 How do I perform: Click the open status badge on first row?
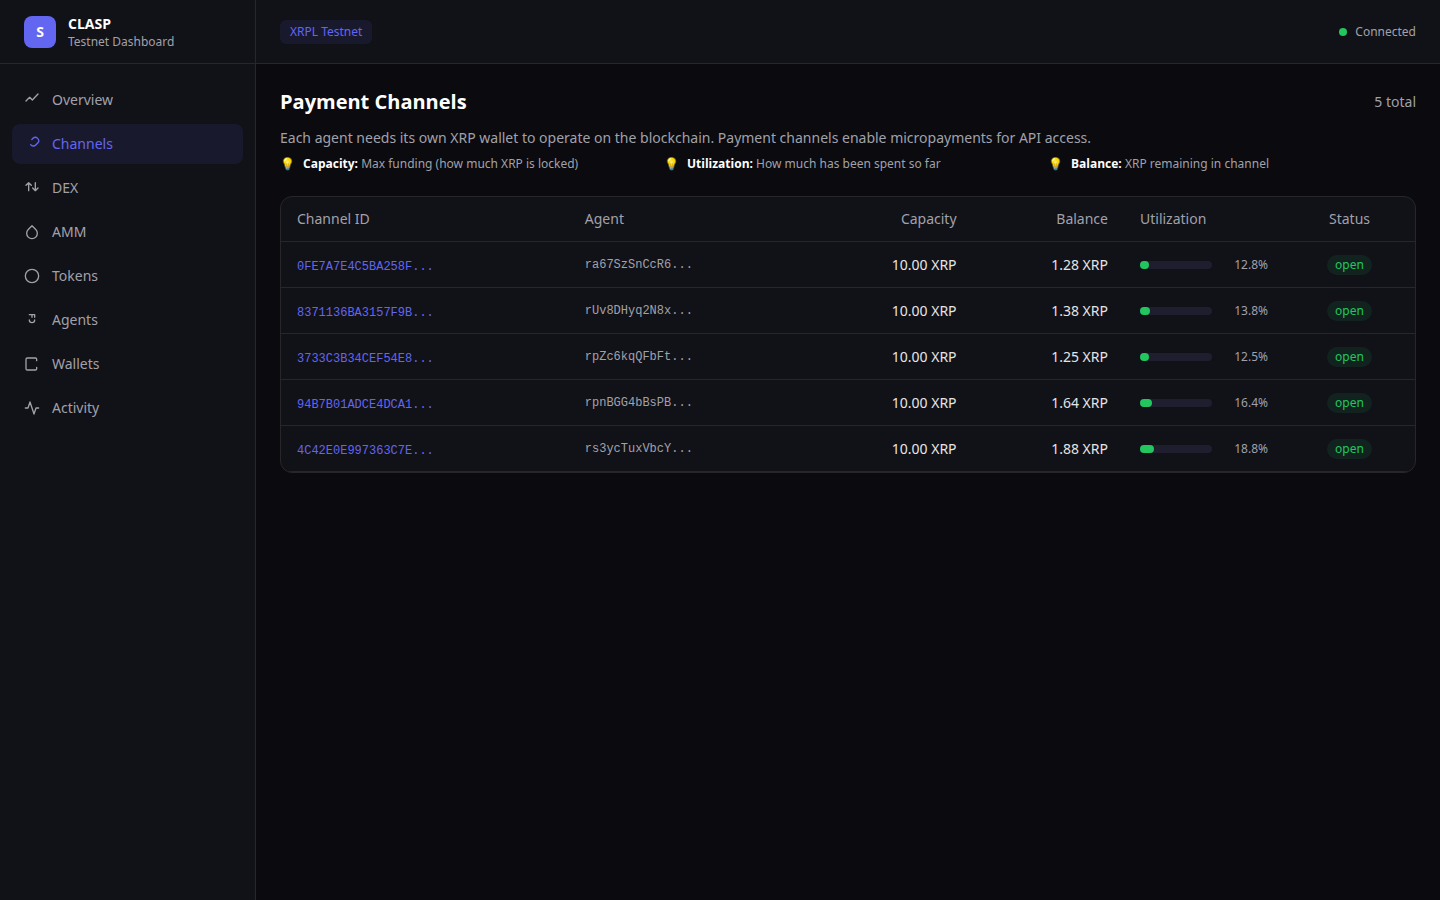[x=1349, y=264]
